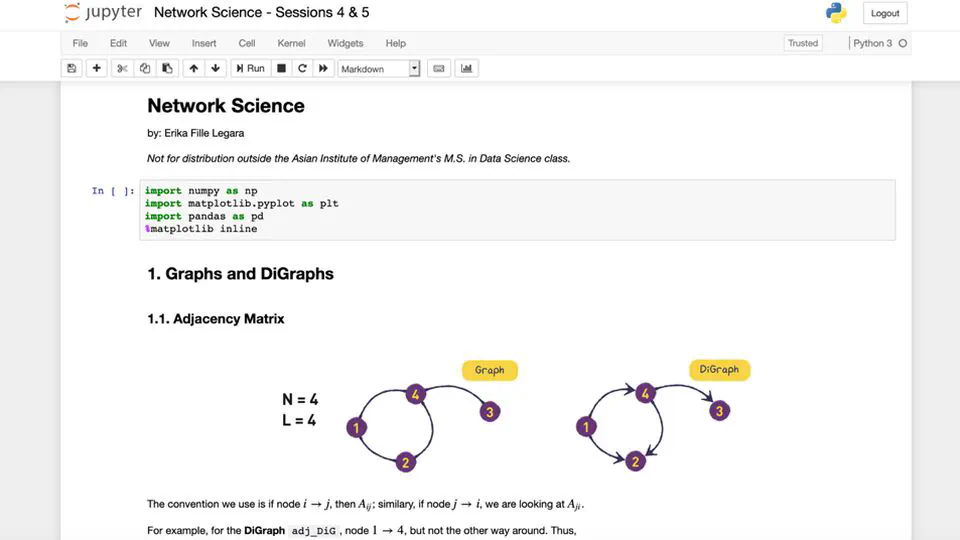Expand the Widgets menu

coord(345,43)
